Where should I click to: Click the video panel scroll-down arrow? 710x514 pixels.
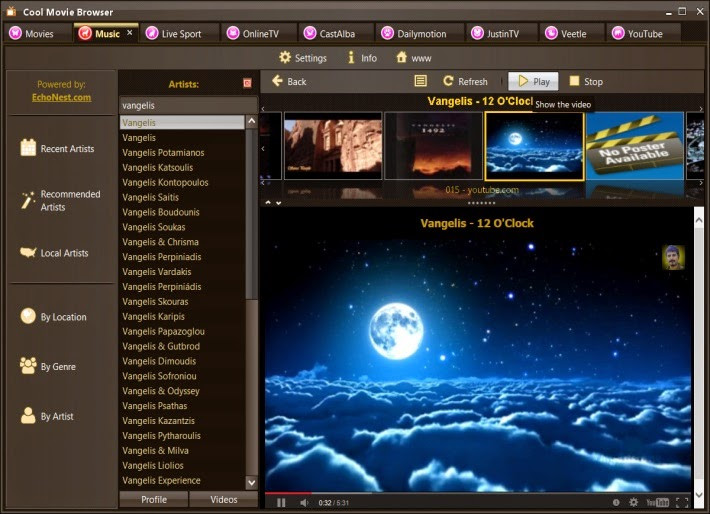point(699,495)
